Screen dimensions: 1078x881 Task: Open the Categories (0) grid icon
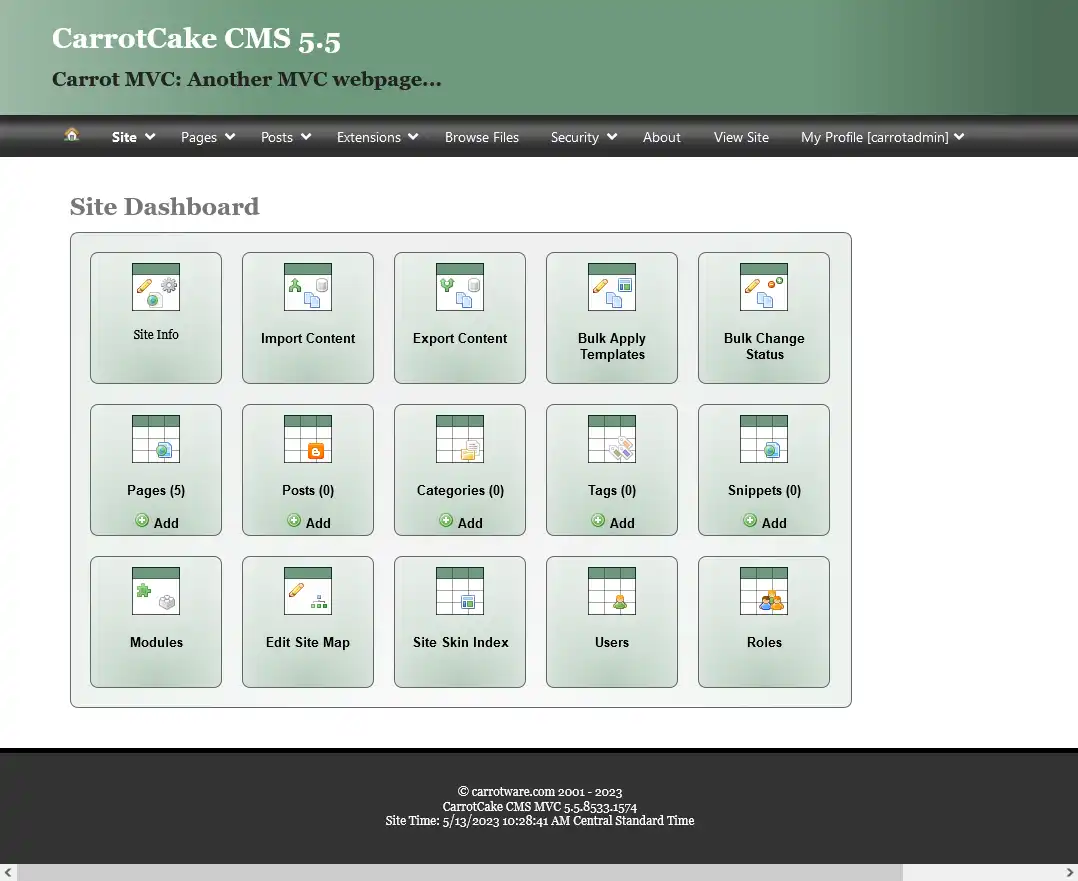tap(460, 439)
